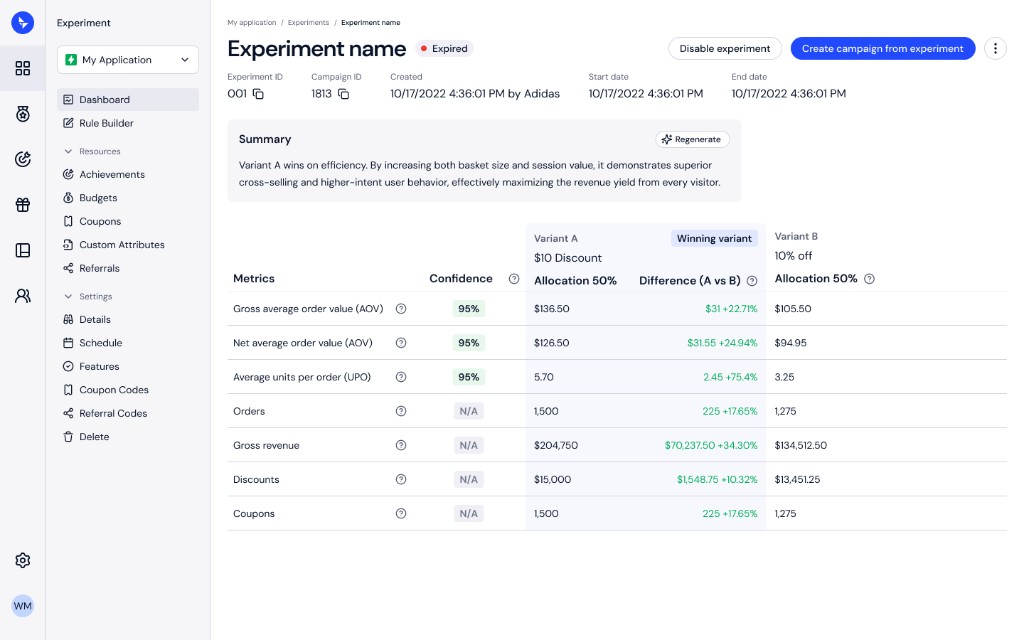Click Variant A discounts value $15,000
Viewport: 1024px width, 640px height.
point(552,479)
